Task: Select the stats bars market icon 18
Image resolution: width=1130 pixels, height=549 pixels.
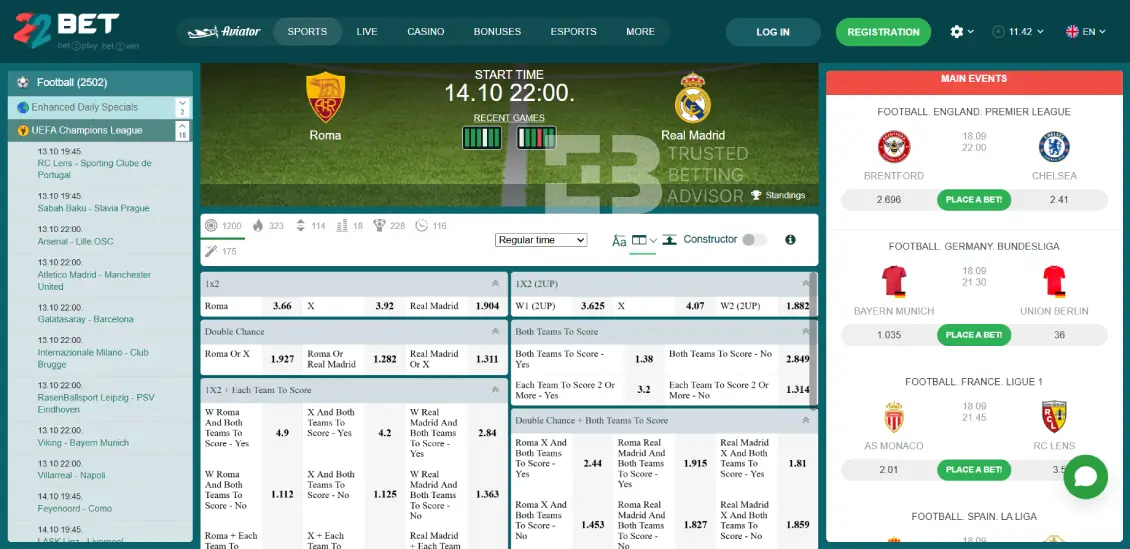Action: (350, 226)
